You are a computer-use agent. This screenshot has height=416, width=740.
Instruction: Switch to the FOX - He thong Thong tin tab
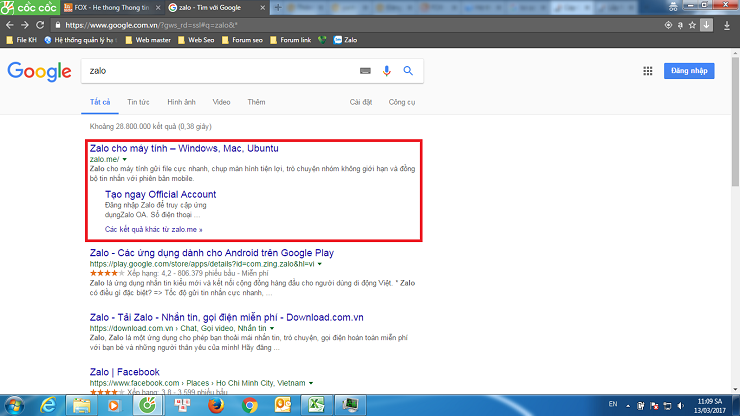click(111, 8)
